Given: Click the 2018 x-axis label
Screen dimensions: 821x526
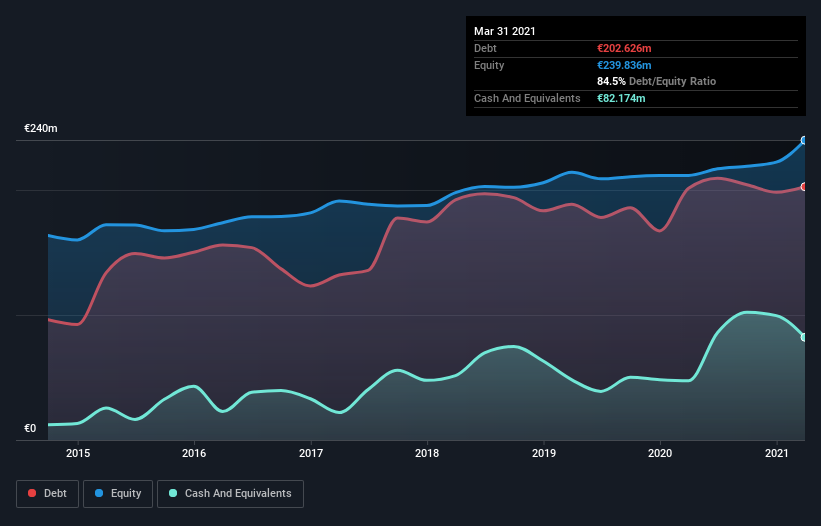Looking at the screenshot, I should pos(427,453).
